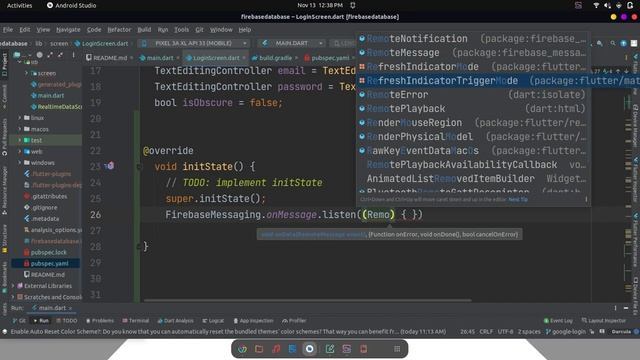640x360 pixels.
Task: Expand Scratches and Consoles node
Action: (13, 297)
